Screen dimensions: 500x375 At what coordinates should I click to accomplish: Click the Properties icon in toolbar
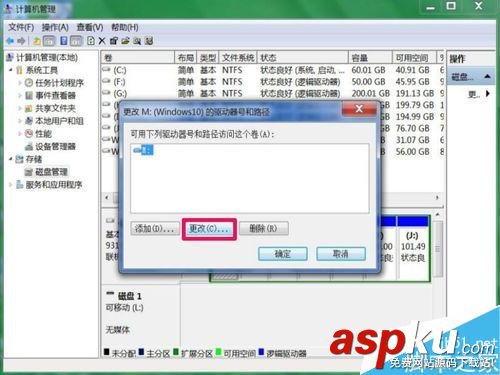114,41
